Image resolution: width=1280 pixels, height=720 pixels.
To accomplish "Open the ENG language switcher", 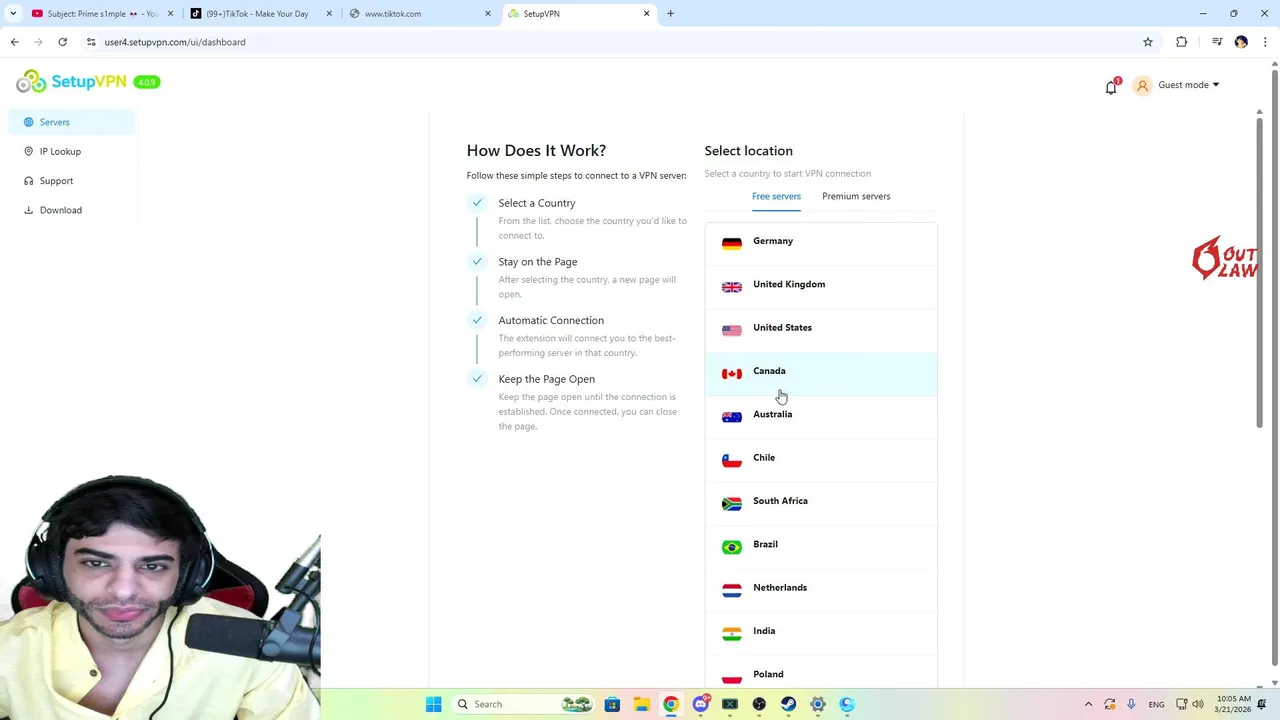I will (1156, 704).
